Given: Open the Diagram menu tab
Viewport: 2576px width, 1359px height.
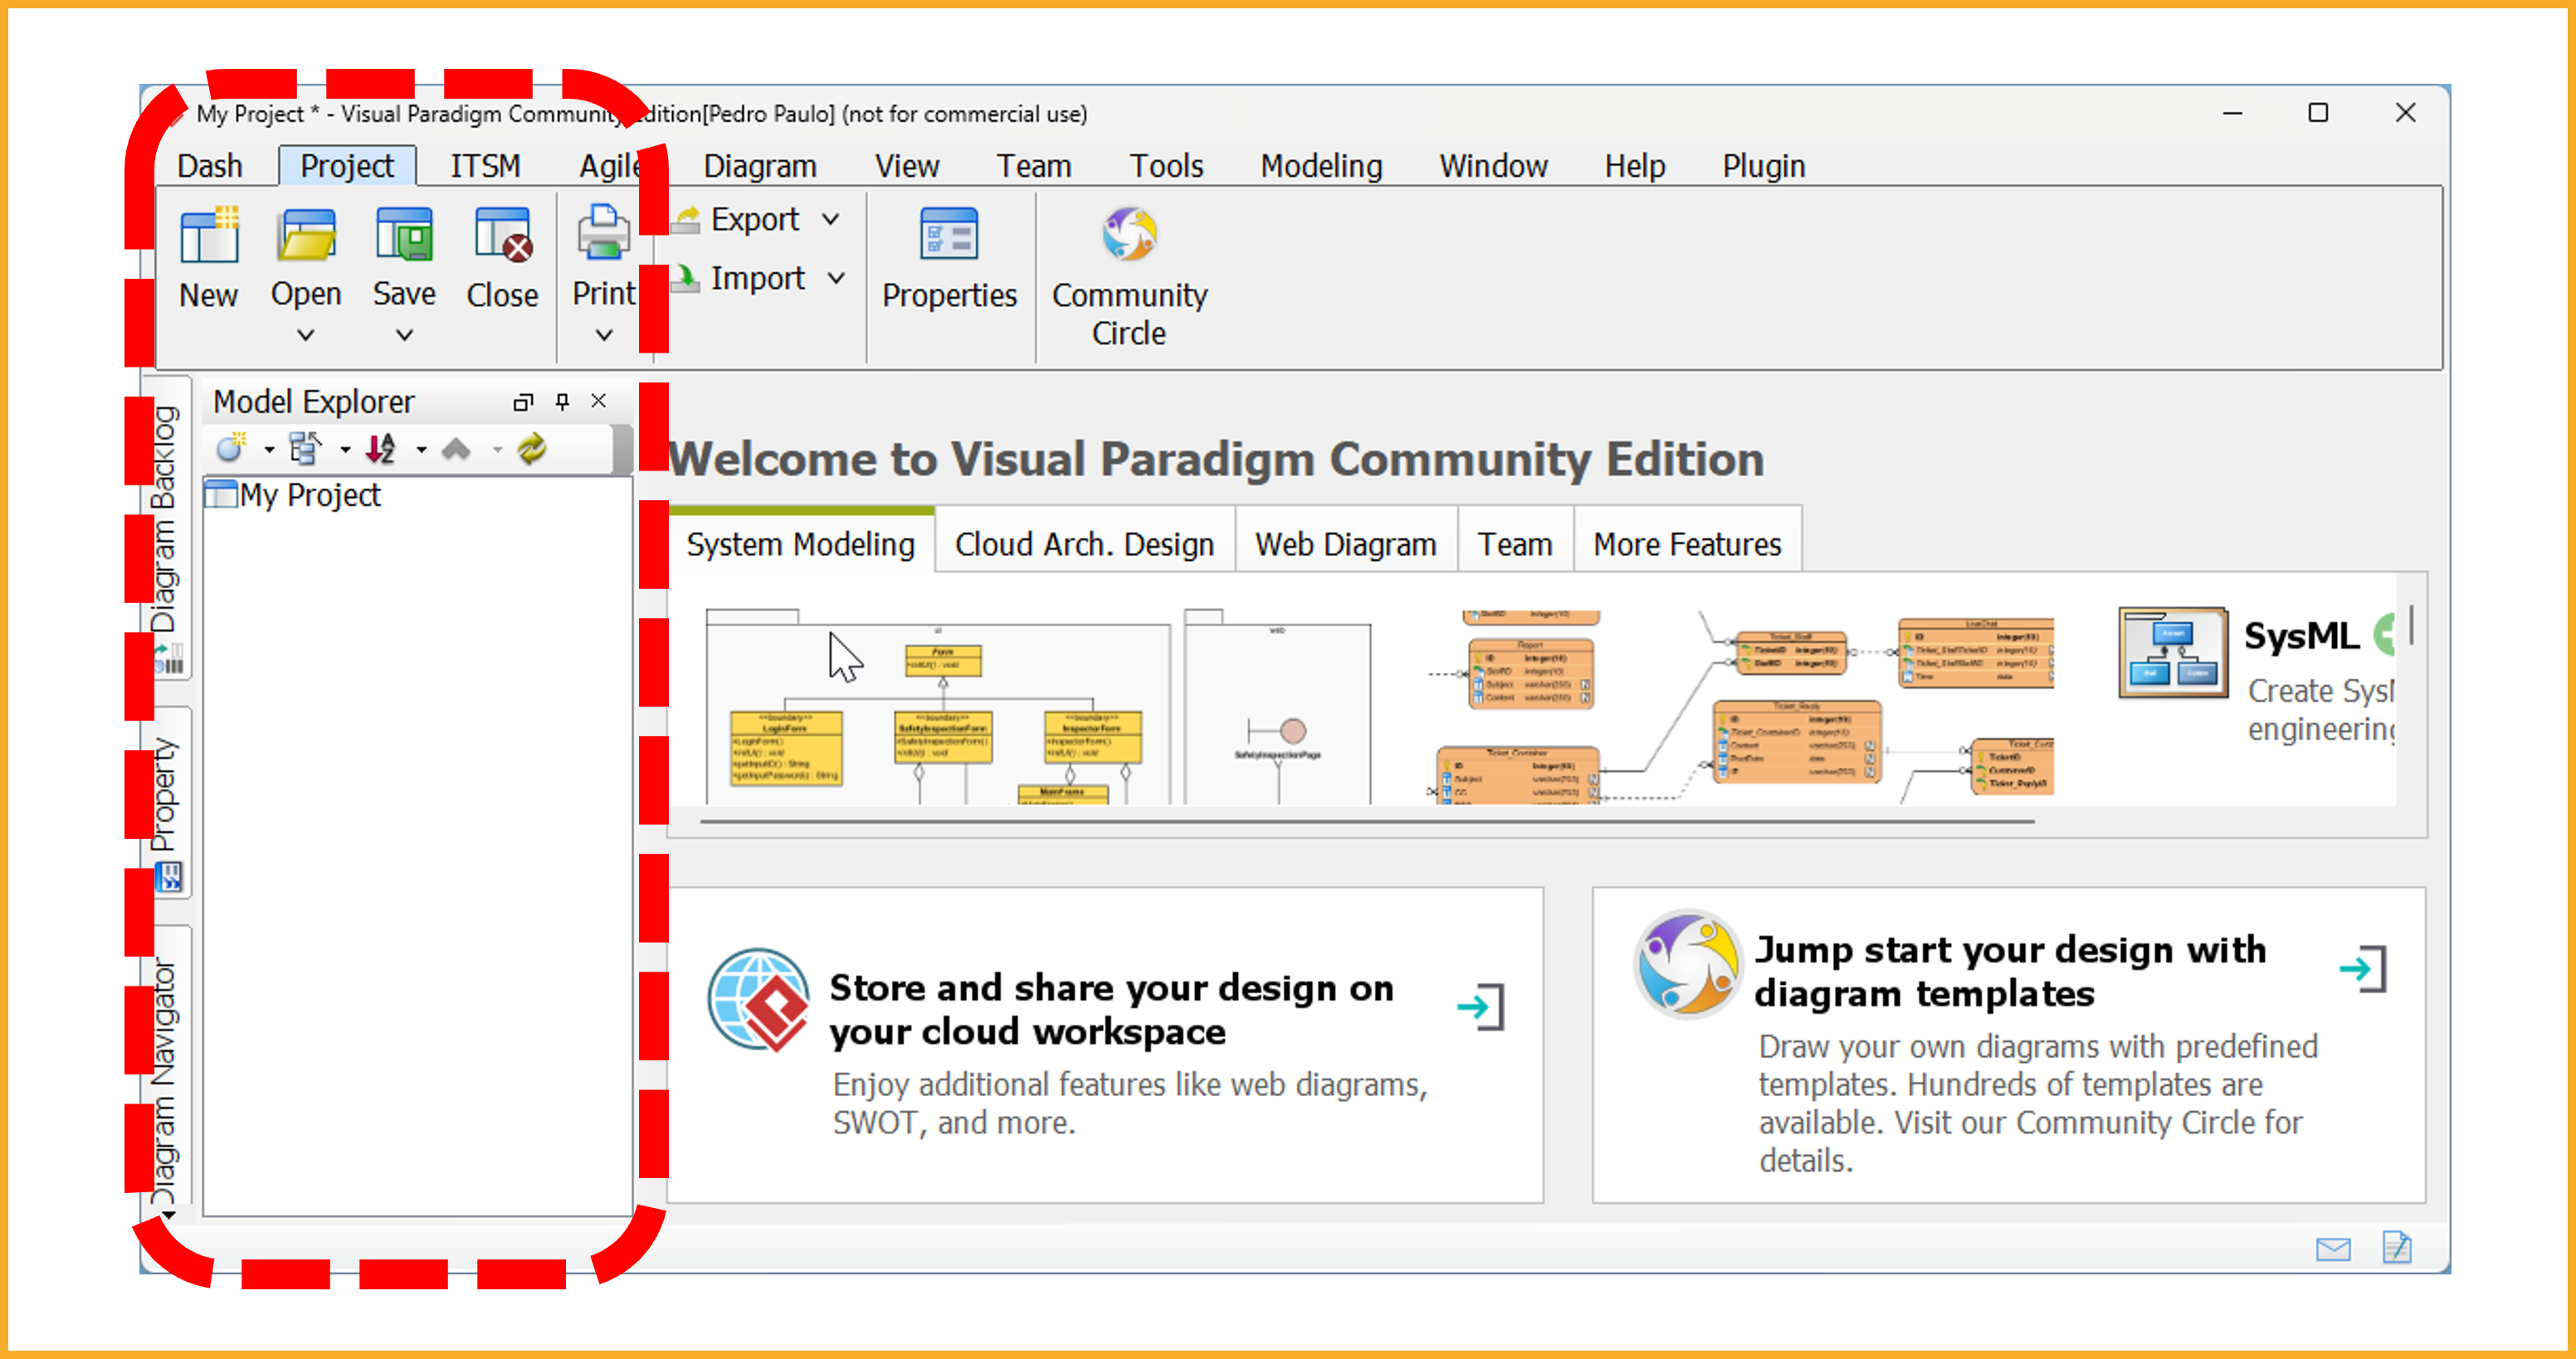Looking at the screenshot, I should 760,166.
